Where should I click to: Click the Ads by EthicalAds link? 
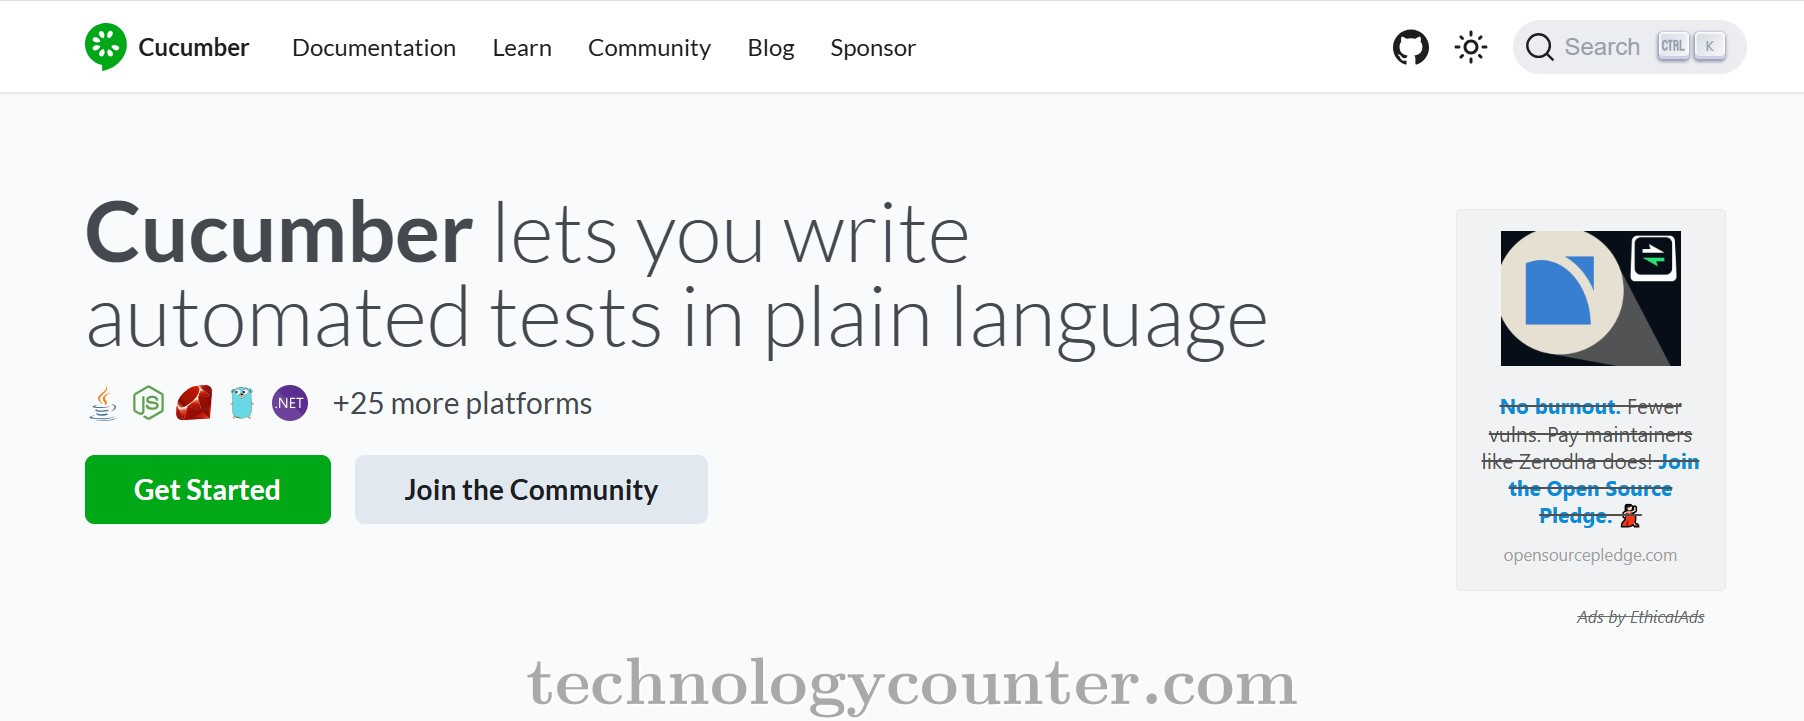(1640, 617)
